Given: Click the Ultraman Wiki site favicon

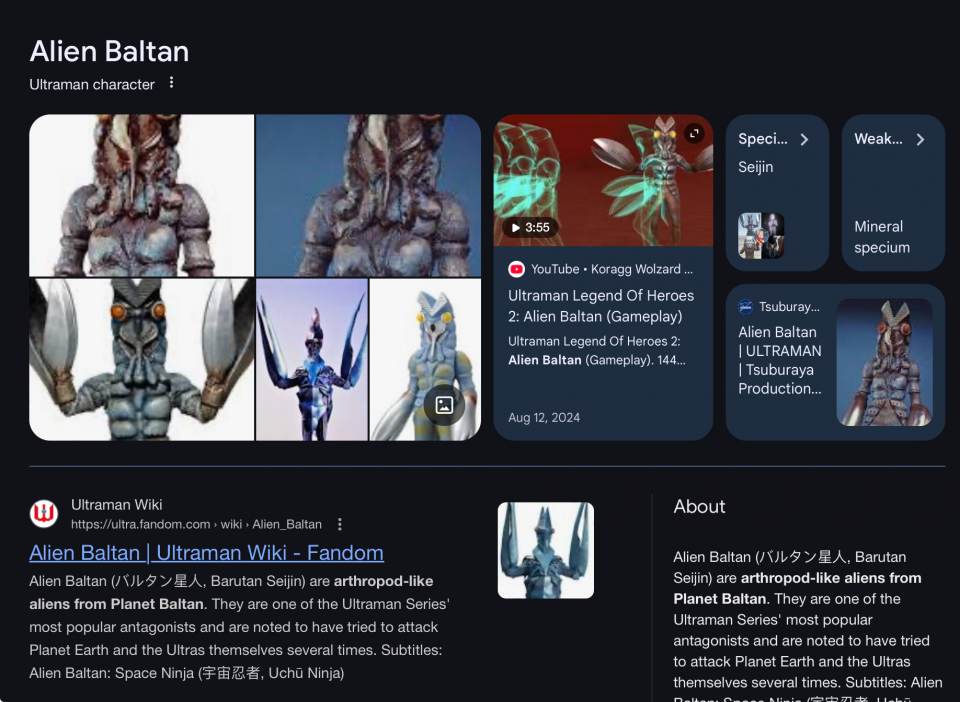Looking at the screenshot, I should click(44, 513).
